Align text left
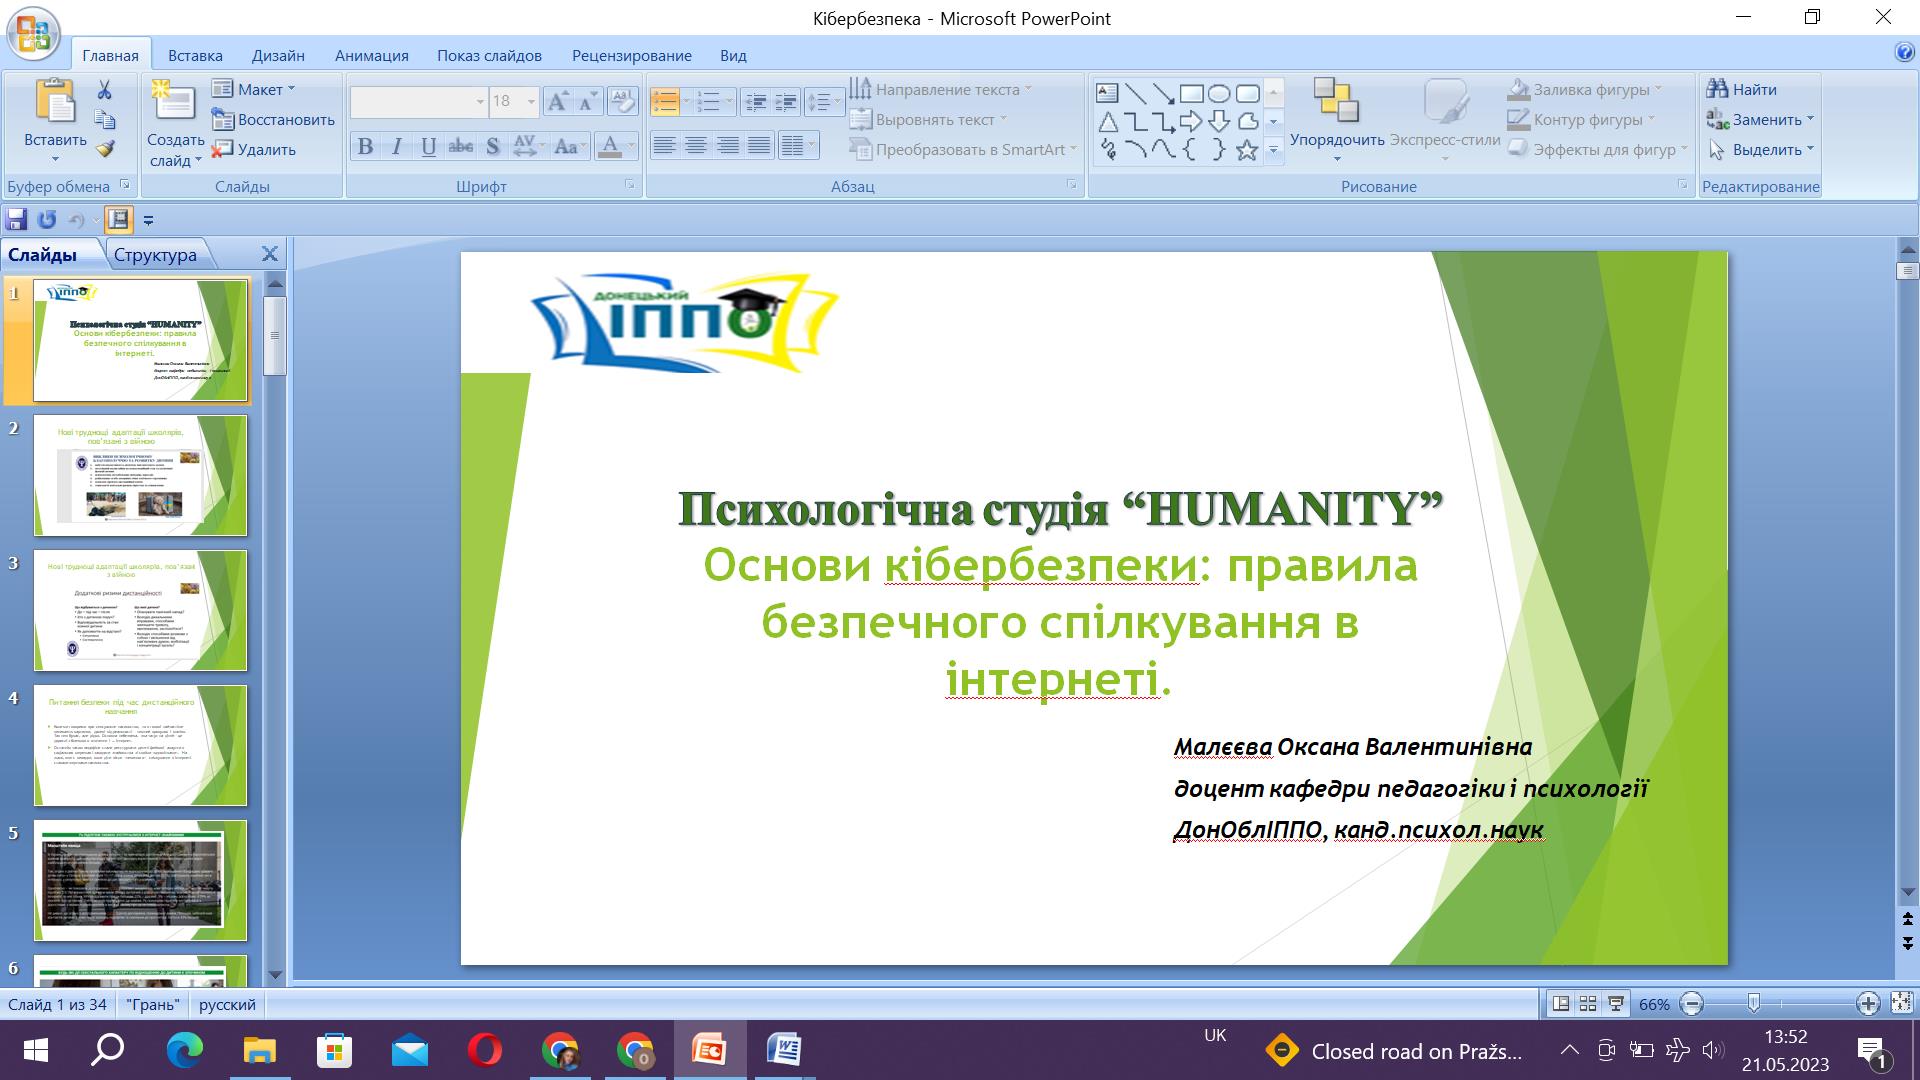This screenshot has height=1080, width=1920. tap(664, 146)
